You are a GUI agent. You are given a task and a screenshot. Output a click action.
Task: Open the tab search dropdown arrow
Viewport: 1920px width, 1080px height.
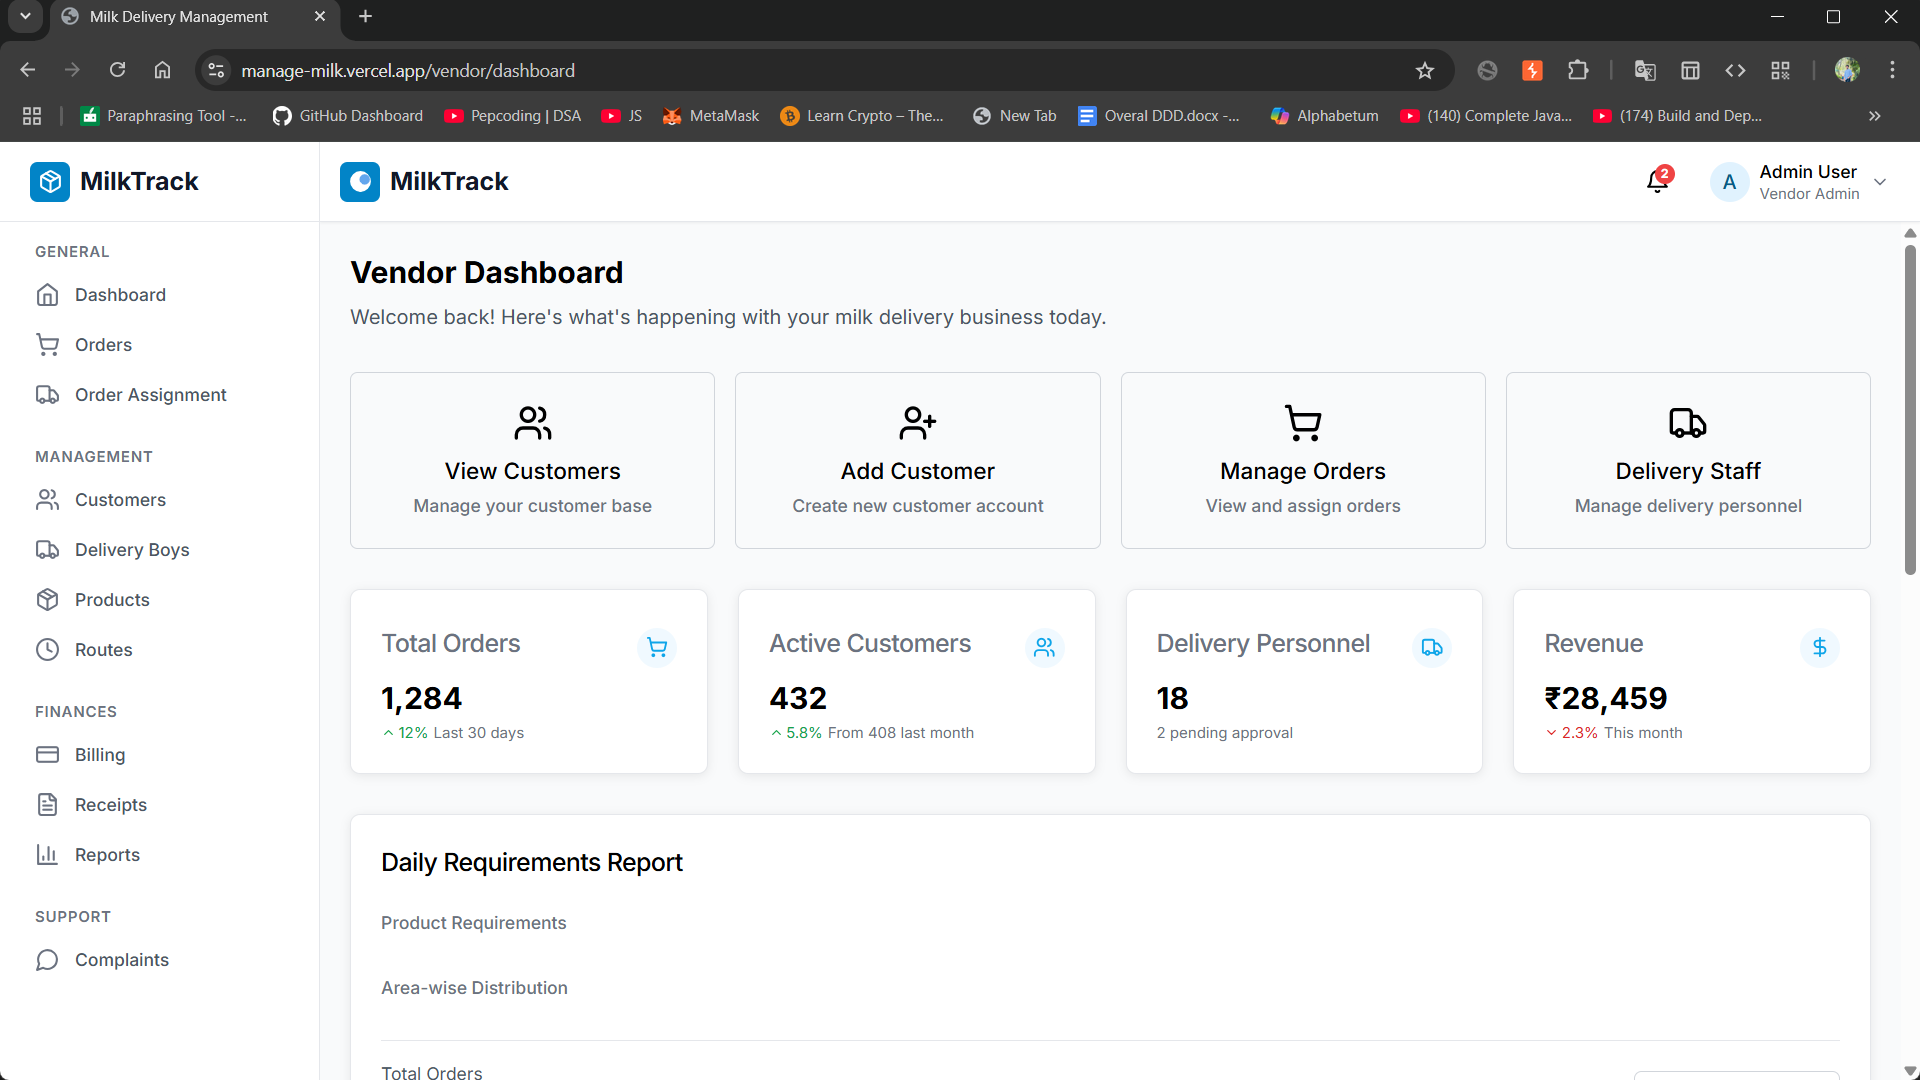[x=25, y=16]
